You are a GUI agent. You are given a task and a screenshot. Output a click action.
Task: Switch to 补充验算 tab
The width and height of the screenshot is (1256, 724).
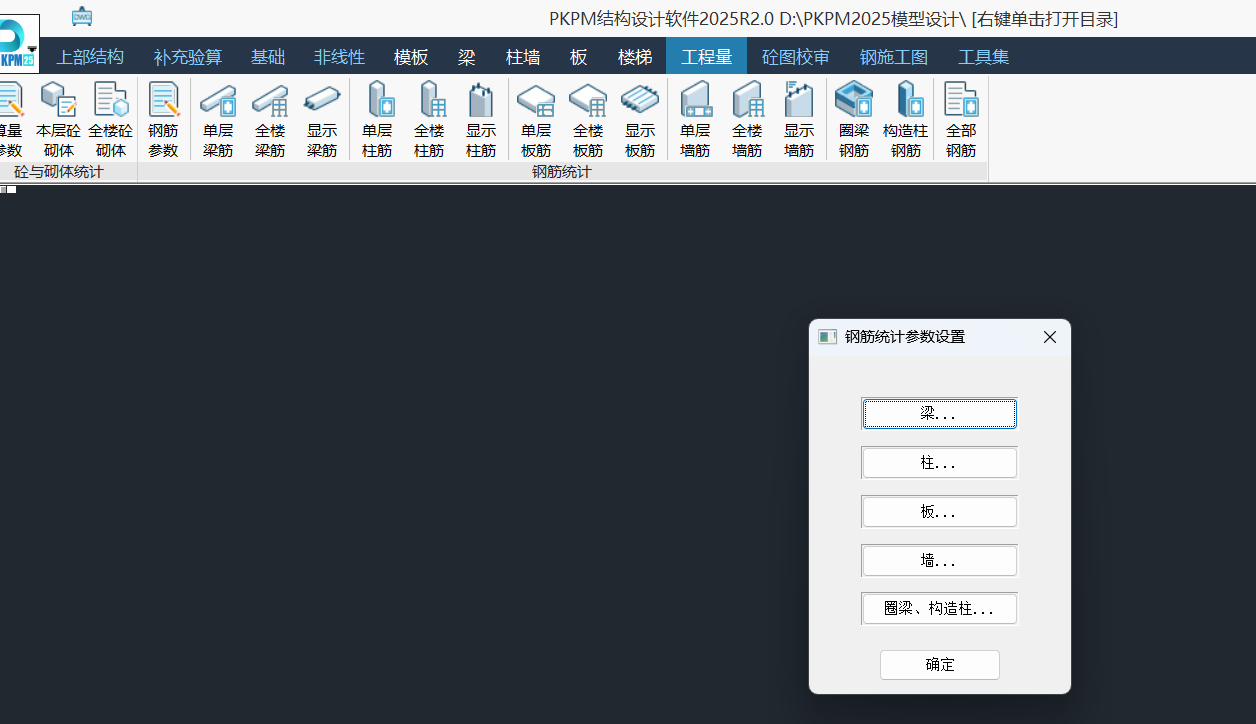[x=188, y=57]
